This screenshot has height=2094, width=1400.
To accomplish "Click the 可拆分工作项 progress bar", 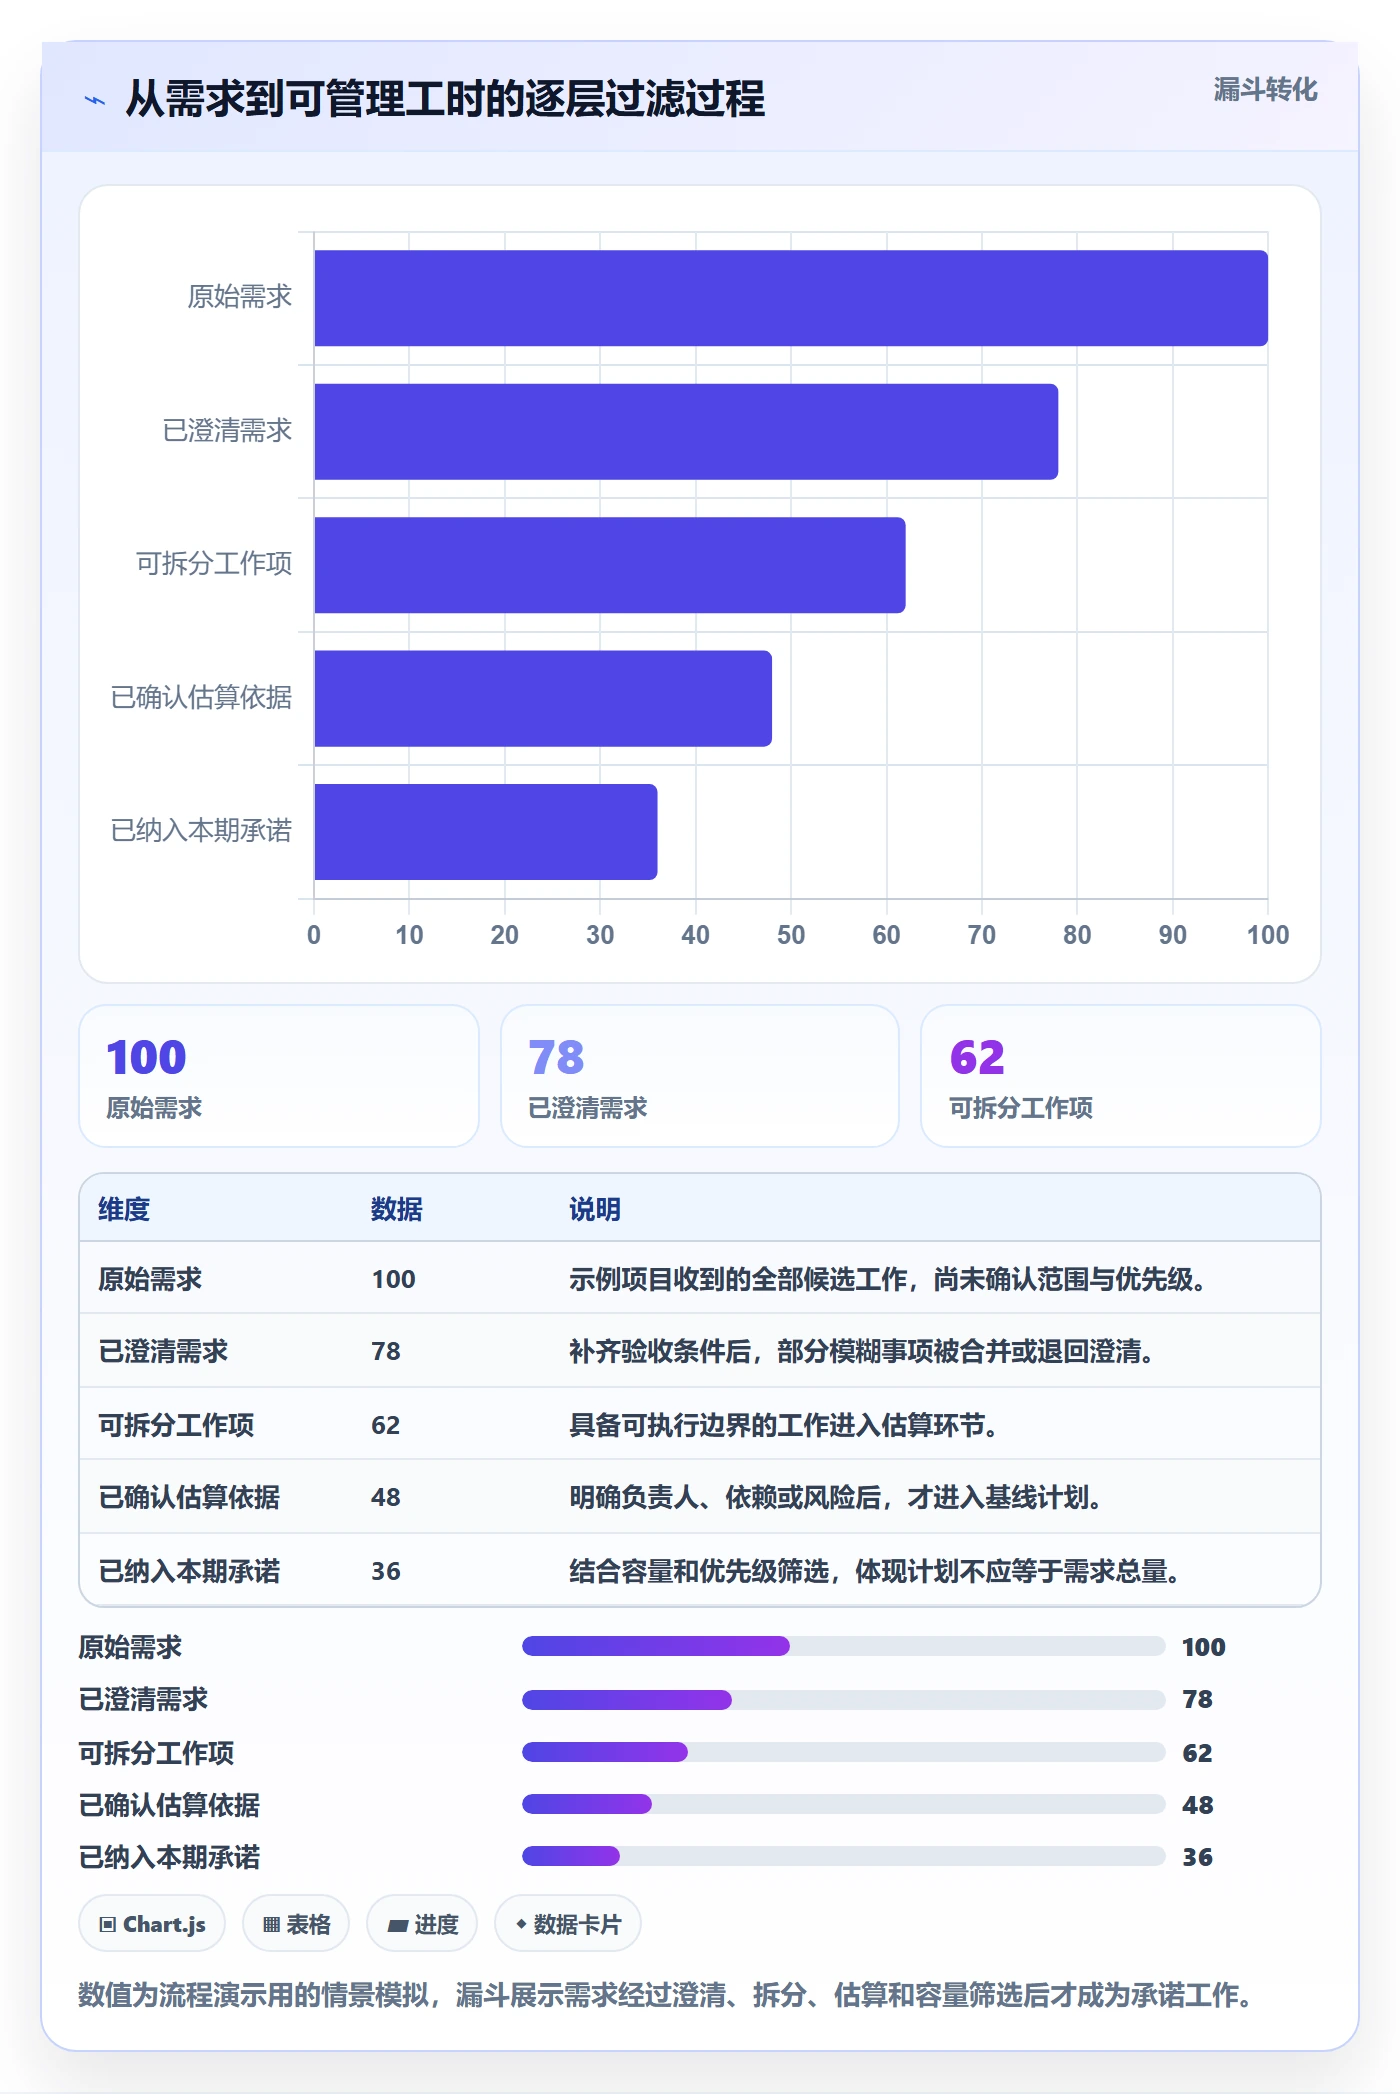I will pyautogui.click(x=844, y=1752).
